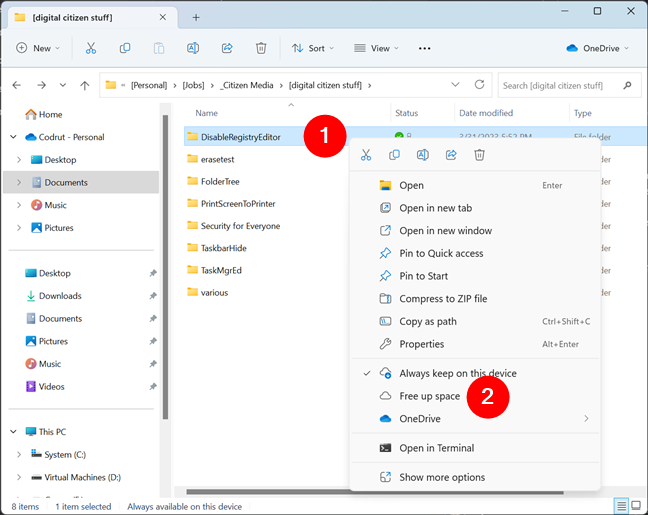
Task: Select the FolderTree folder
Action: [x=222, y=181]
